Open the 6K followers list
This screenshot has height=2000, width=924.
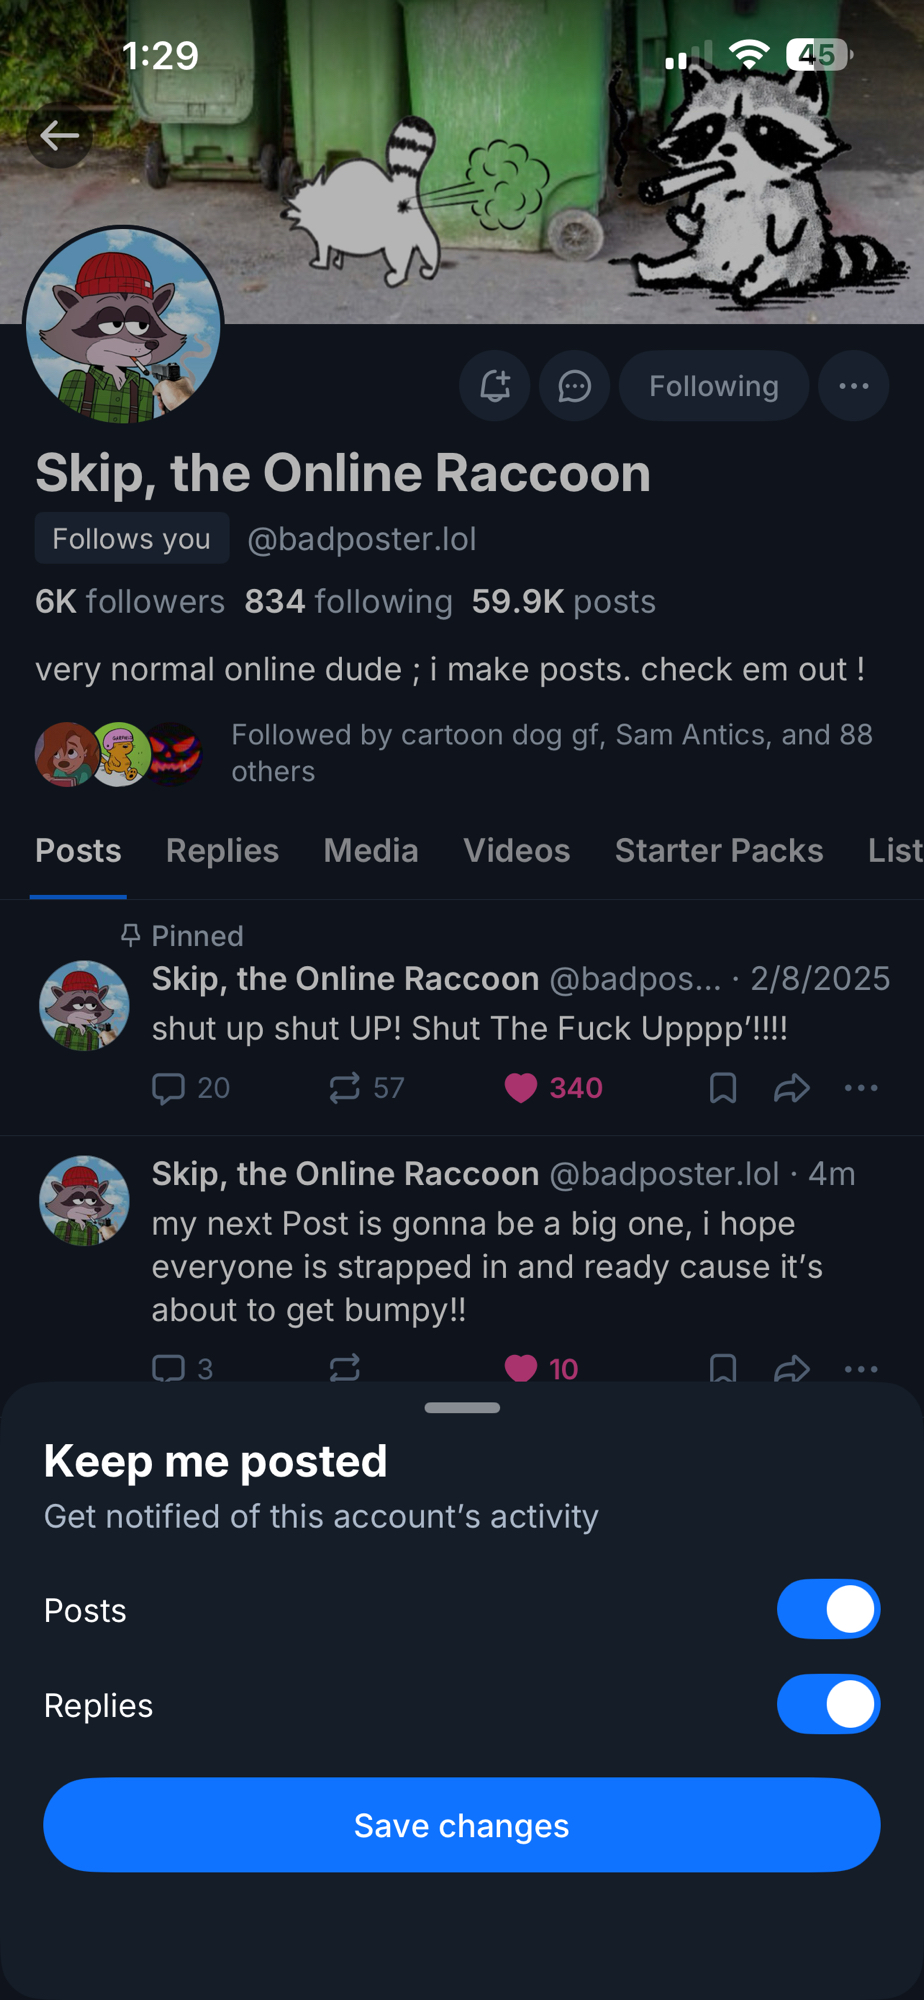[x=130, y=602]
